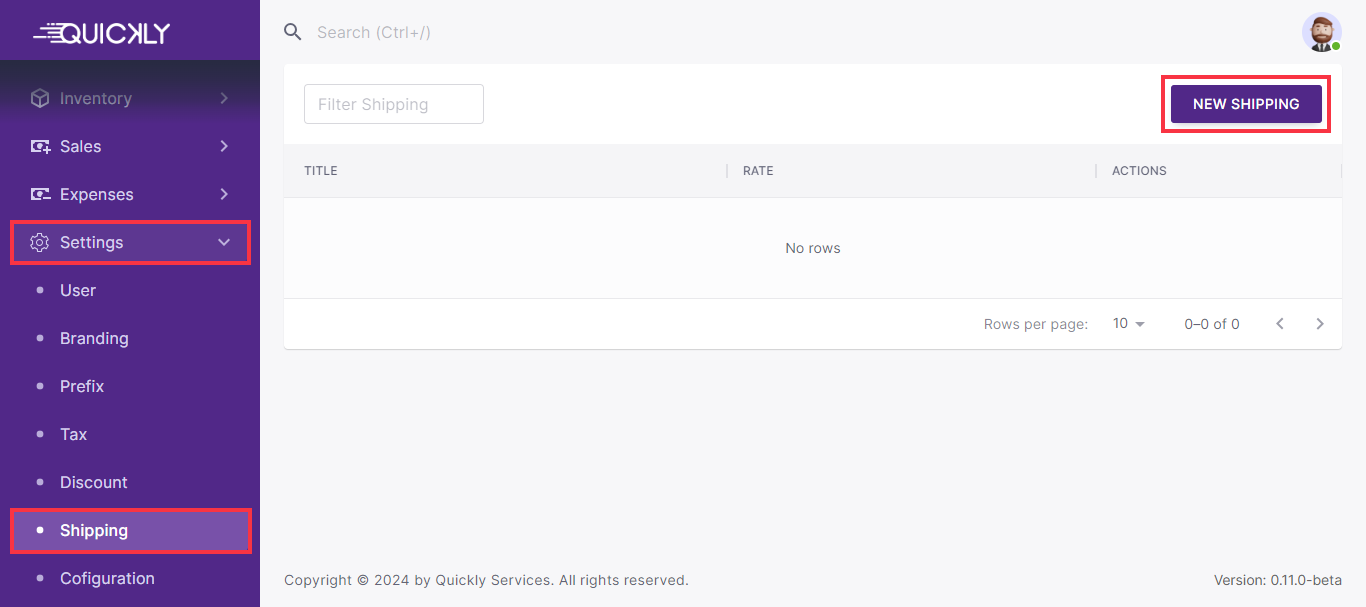Collapse the Settings menu chevron
This screenshot has width=1366, height=607.
[x=224, y=242]
